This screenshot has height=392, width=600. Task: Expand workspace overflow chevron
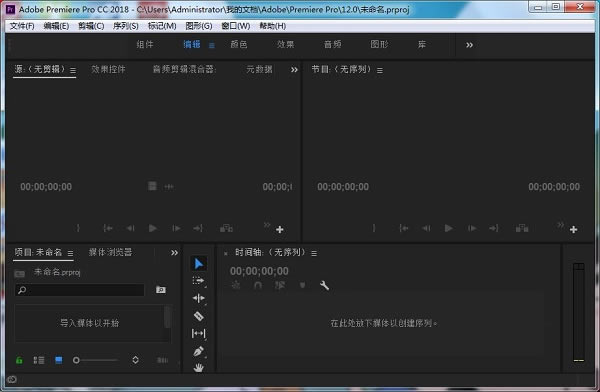[x=470, y=45]
